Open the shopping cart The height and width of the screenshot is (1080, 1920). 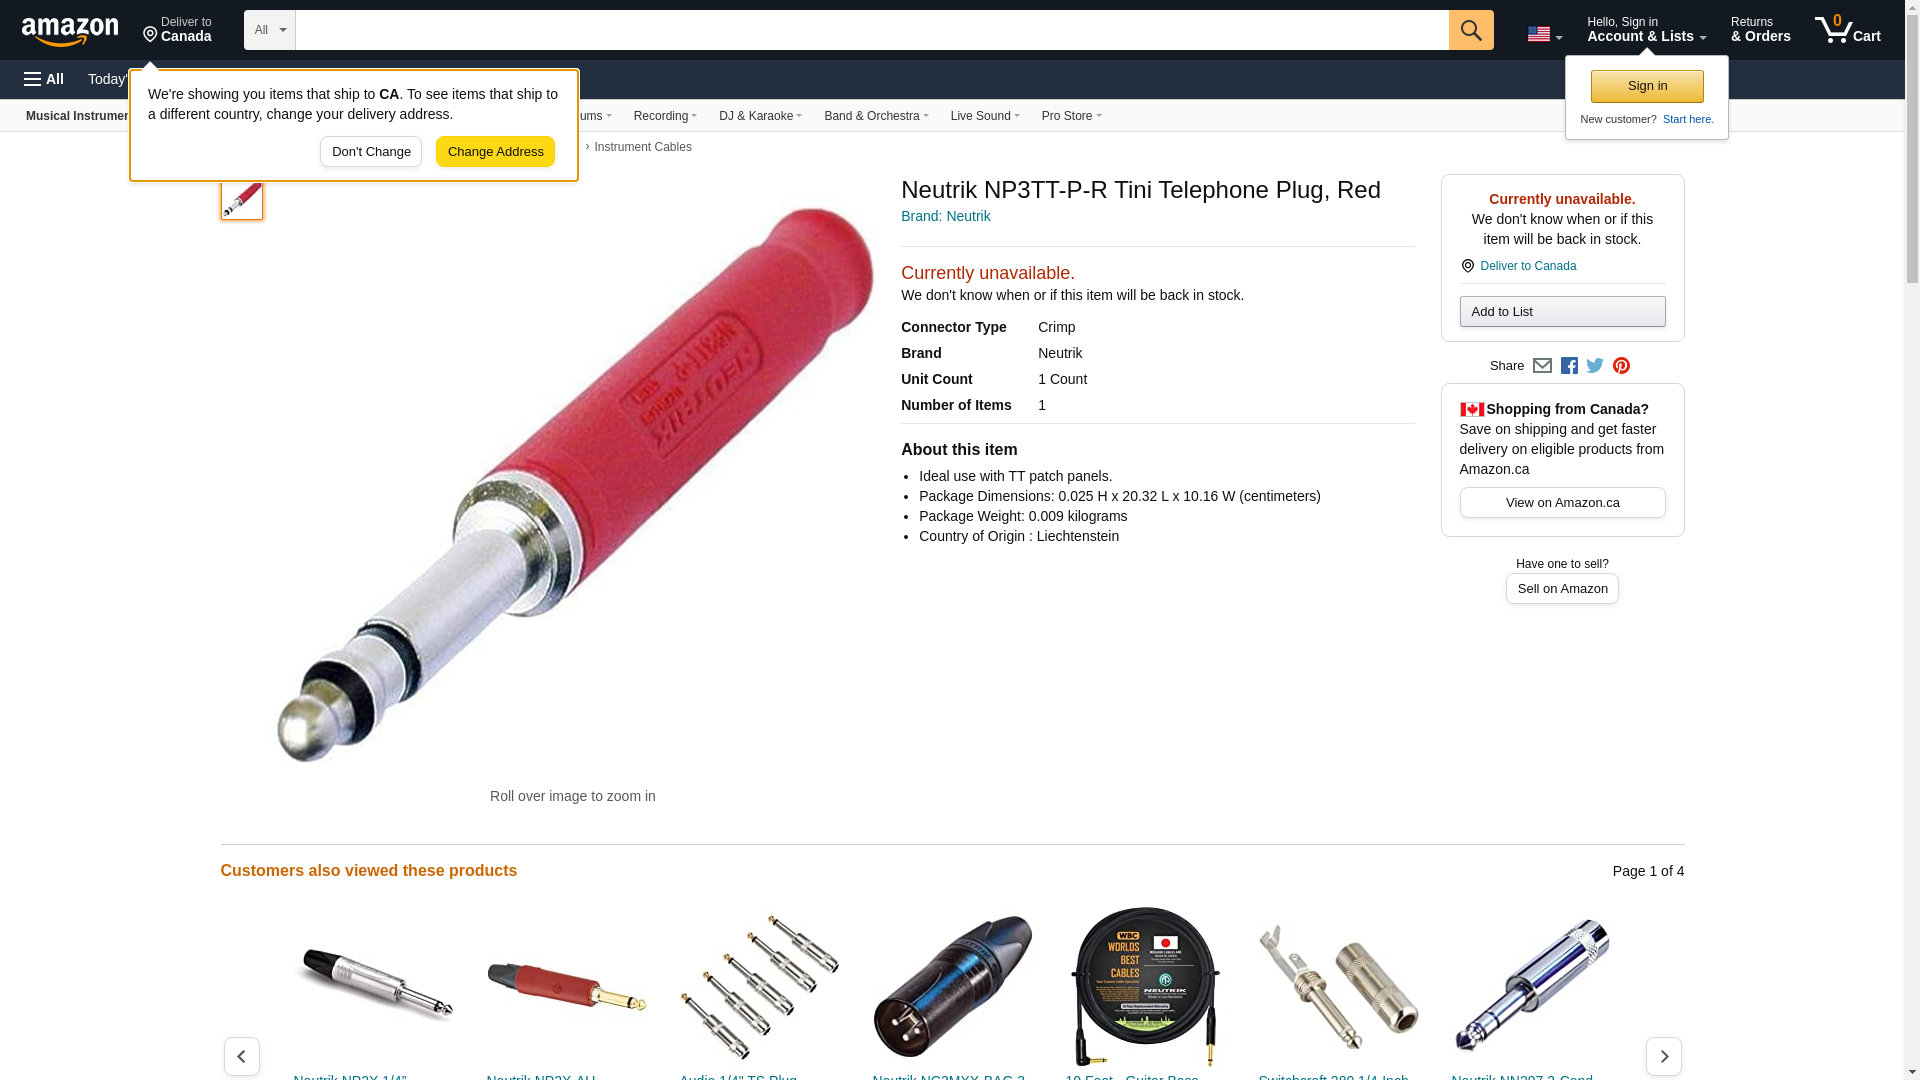pyautogui.click(x=1848, y=30)
